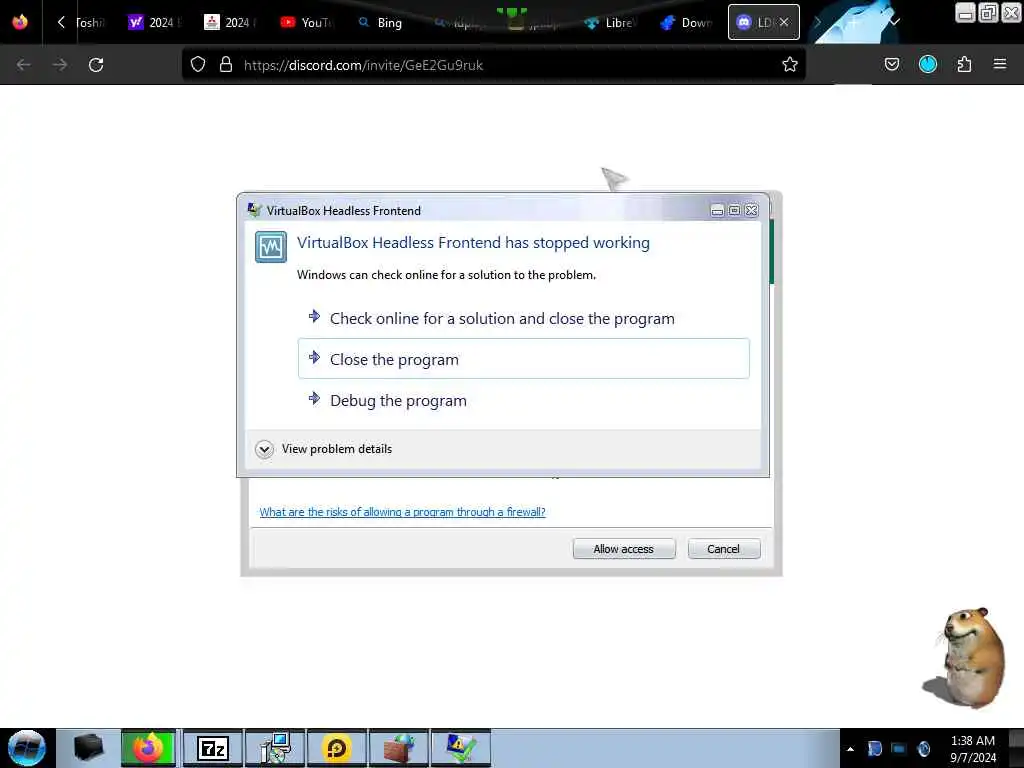Switch to the Download tab
Screen dimensions: 1024x768
(x=685, y=22)
